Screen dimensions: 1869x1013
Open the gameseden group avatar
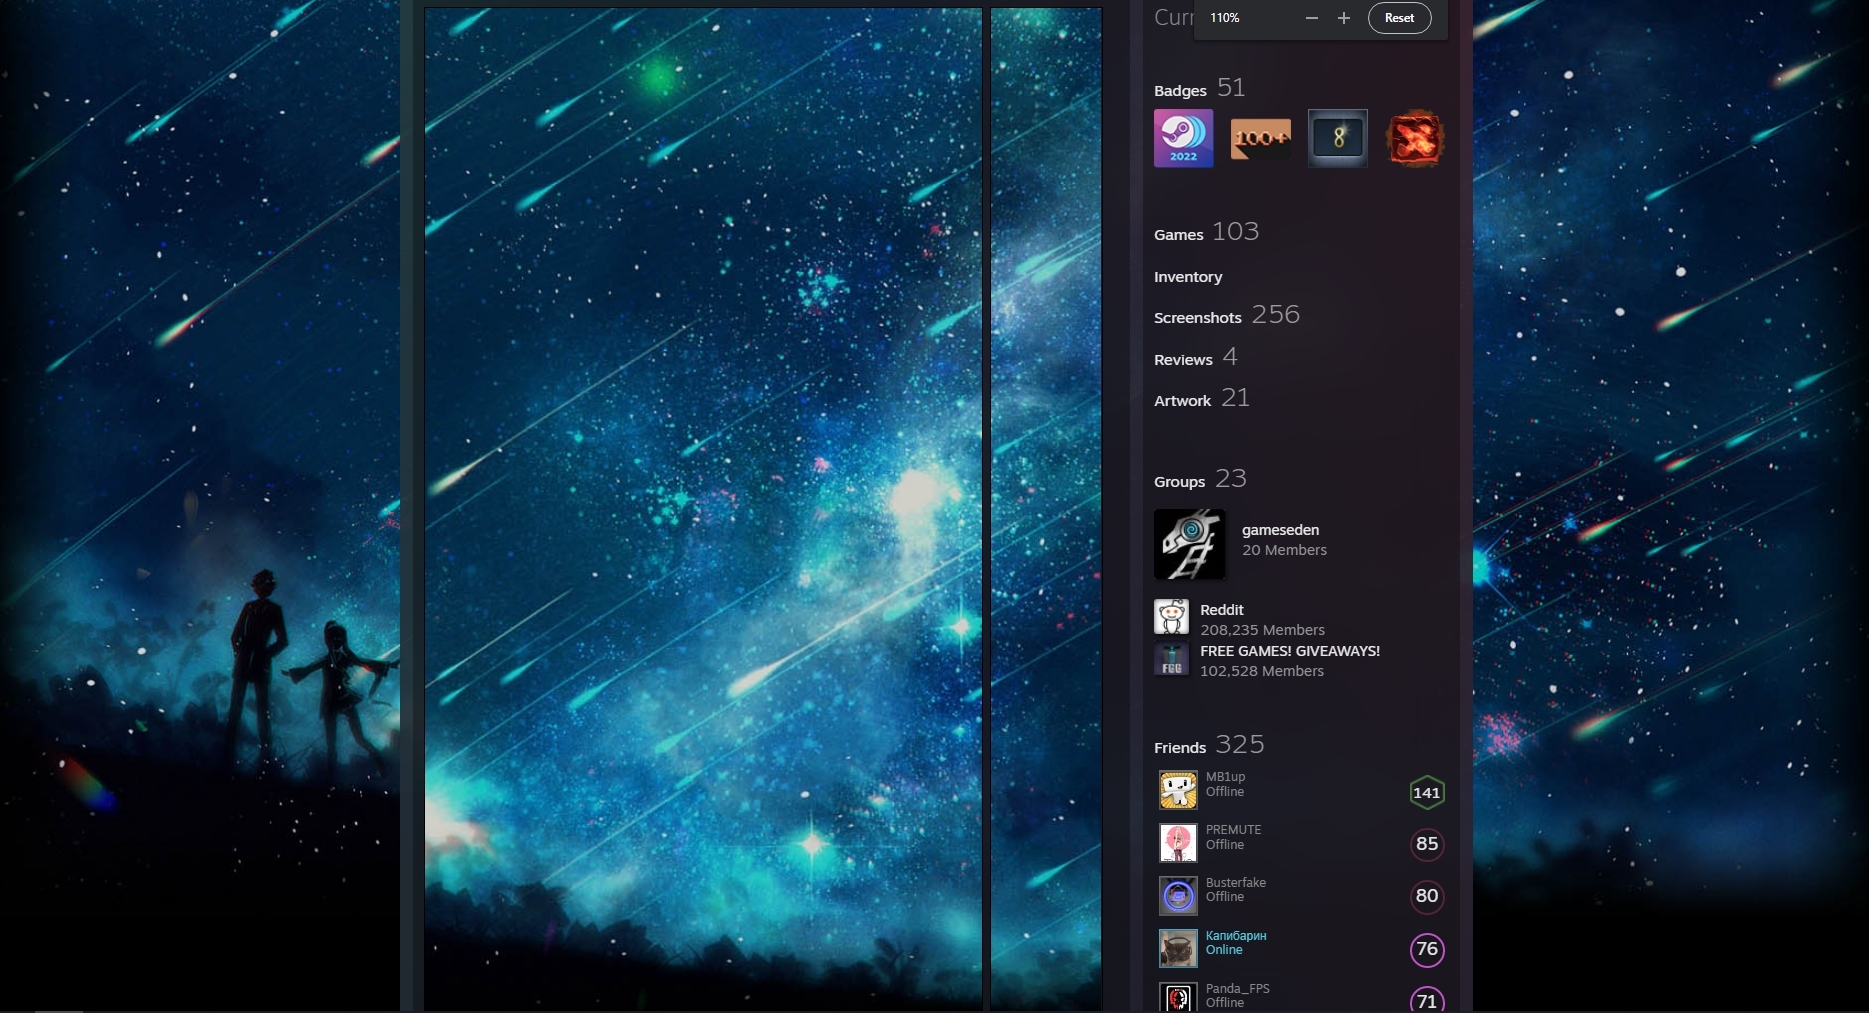tap(1190, 544)
